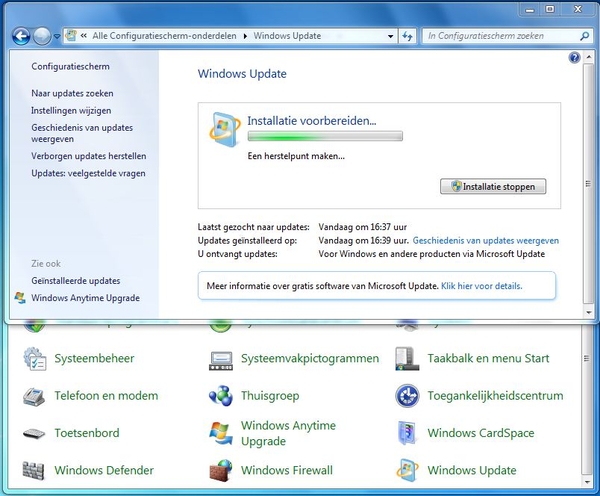Open 'Instellingen wijzigen' in sidebar

[x=71, y=111]
